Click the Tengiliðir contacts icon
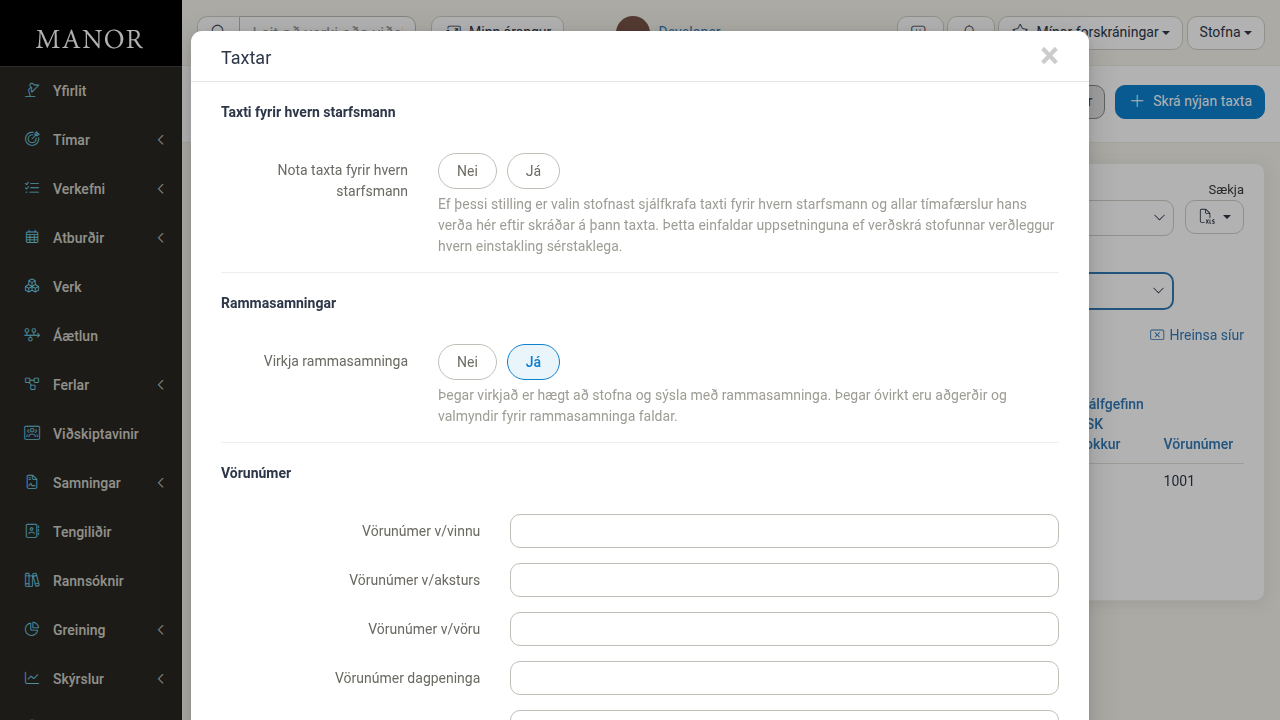Viewport: 1280px width, 720px height. (x=32, y=532)
